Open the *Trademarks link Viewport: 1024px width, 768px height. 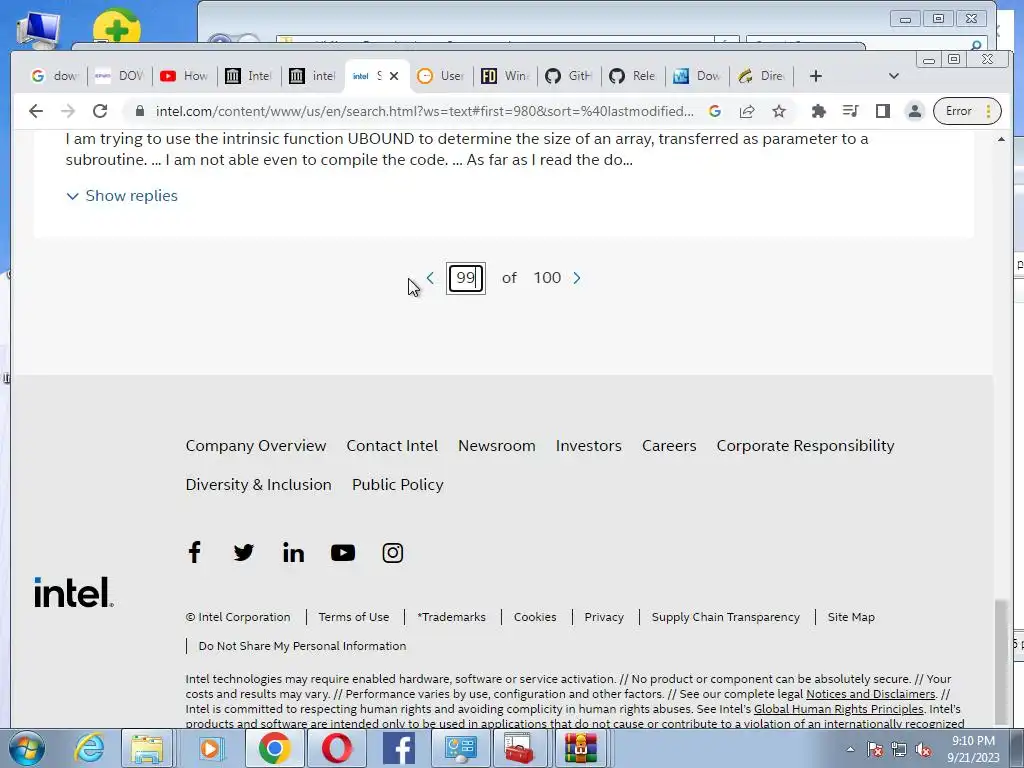pos(451,617)
